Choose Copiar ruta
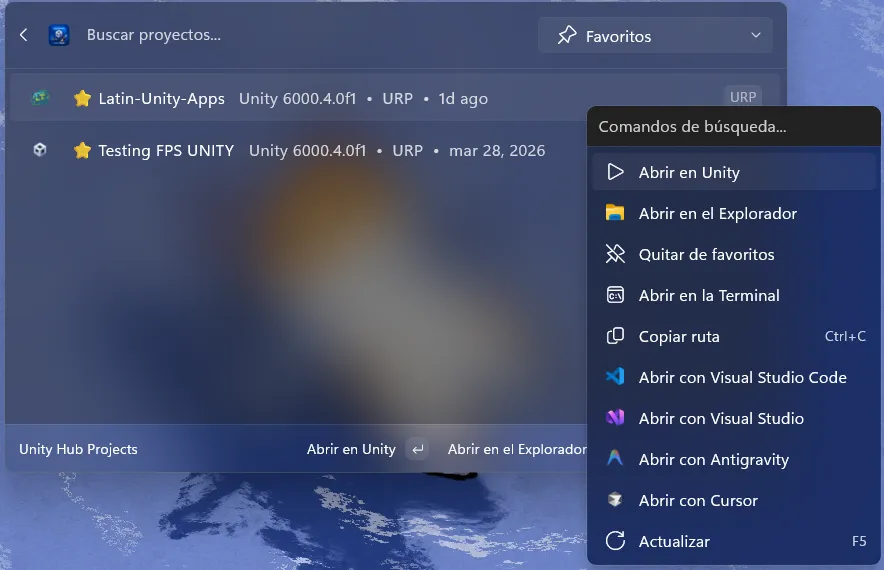 tap(733, 336)
